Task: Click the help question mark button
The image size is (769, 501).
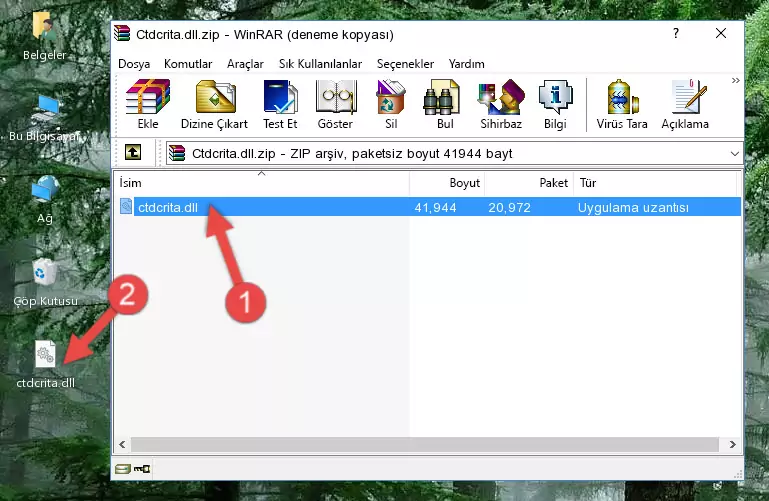Action: pyautogui.click(x=676, y=33)
